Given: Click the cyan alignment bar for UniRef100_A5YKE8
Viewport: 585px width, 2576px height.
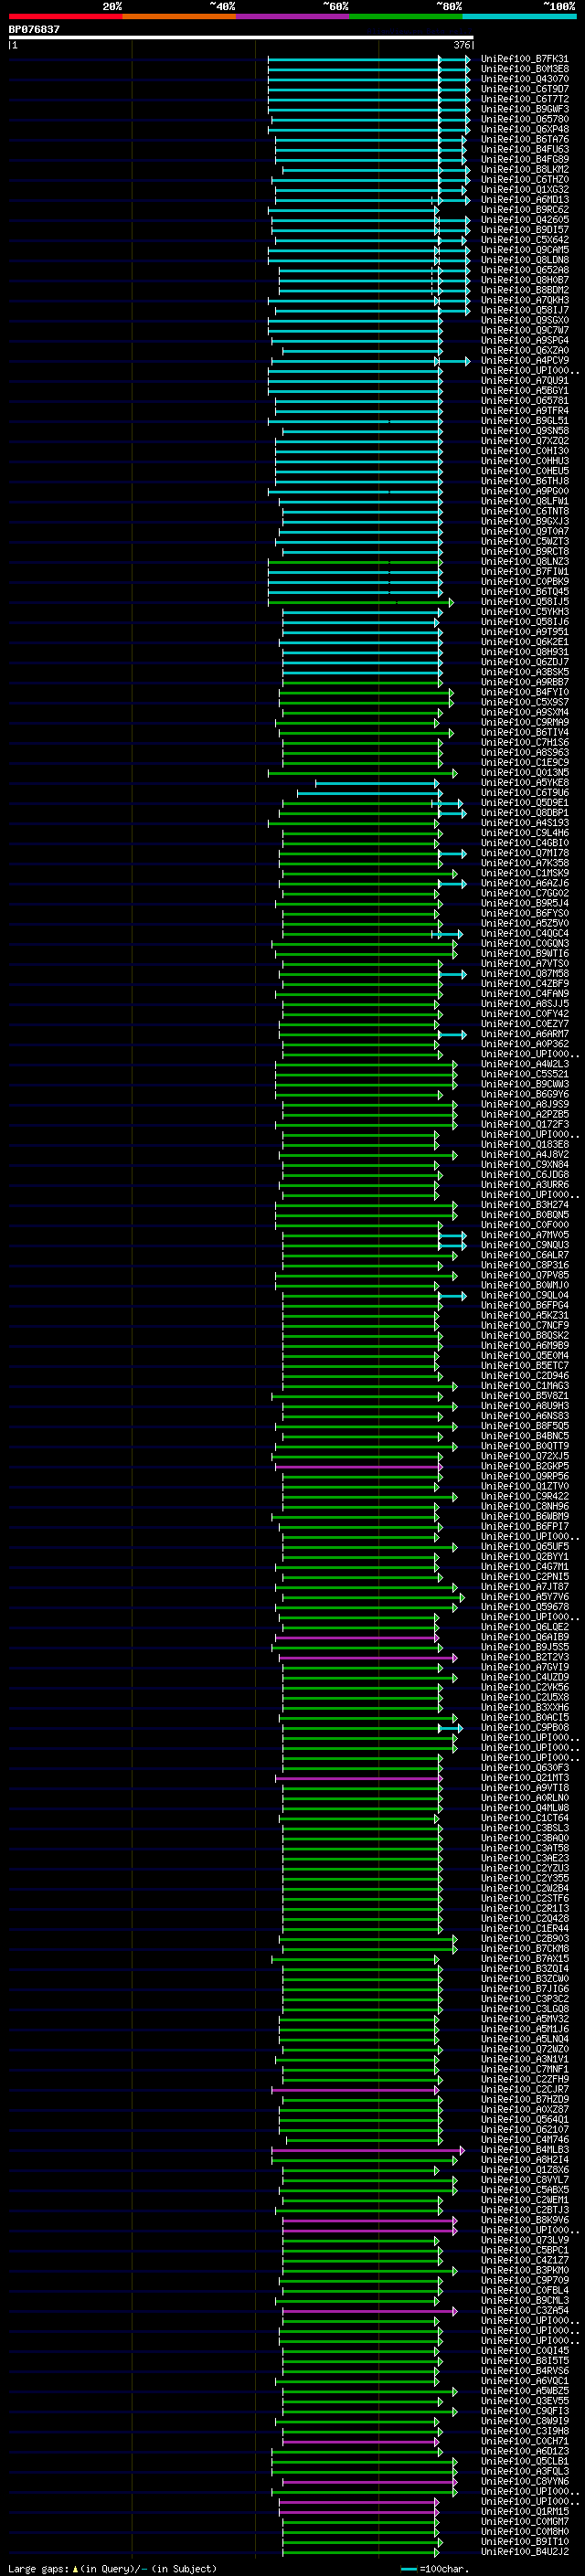Looking at the screenshot, I should (377, 783).
